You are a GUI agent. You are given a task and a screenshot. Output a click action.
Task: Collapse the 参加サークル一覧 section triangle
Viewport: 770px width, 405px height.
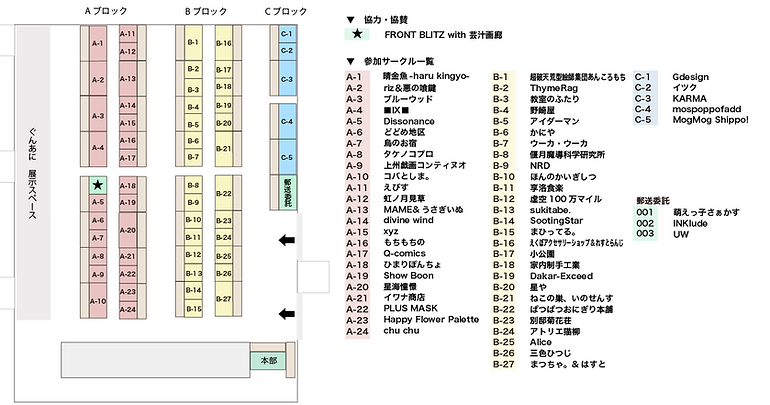click(350, 61)
